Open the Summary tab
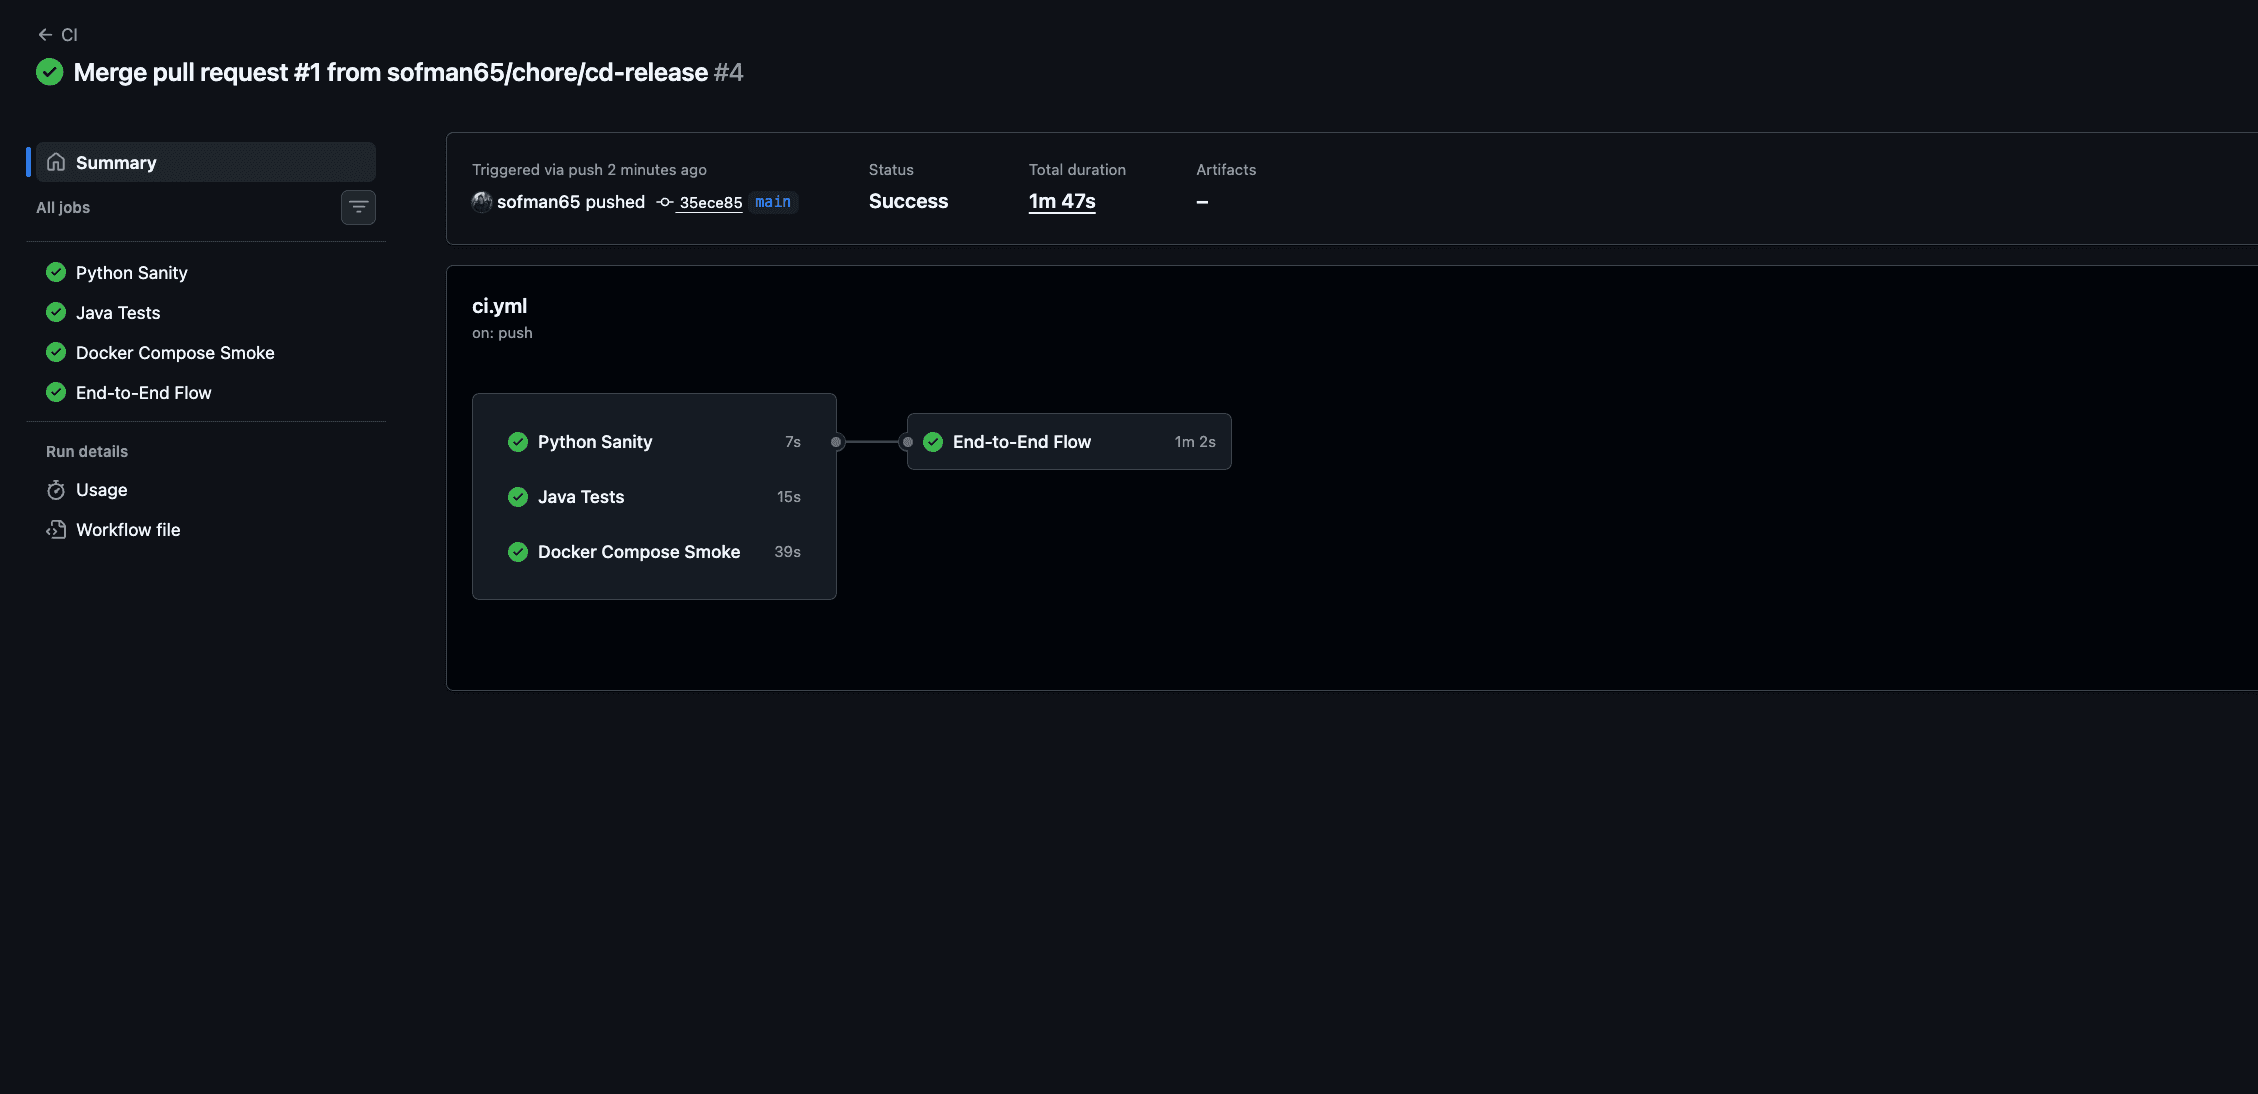This screenshot has width=2258, height=1094. click(x=116, y=162)
